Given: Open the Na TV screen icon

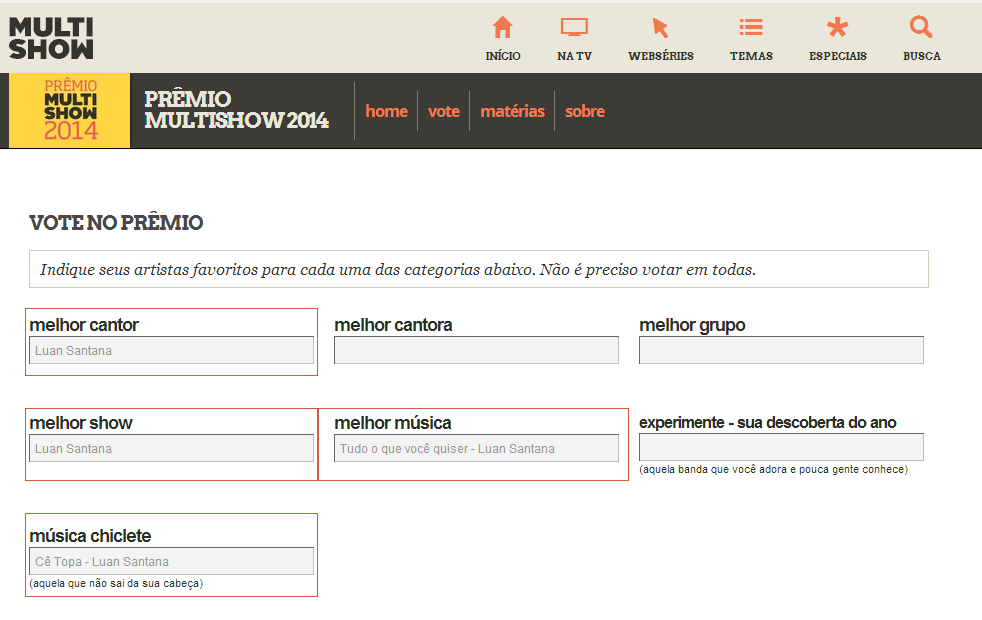Looking at the screenshot, I should (x=574, y=28).
